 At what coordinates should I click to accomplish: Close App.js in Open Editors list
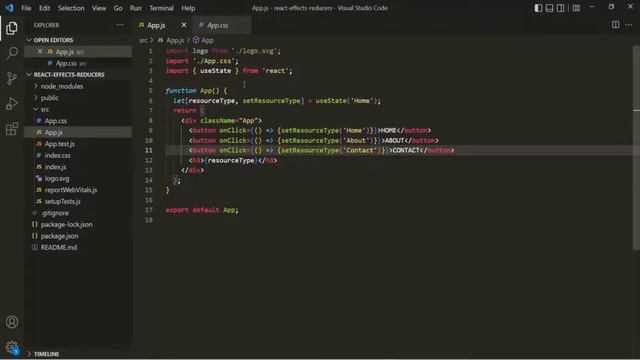click(40, 51)
